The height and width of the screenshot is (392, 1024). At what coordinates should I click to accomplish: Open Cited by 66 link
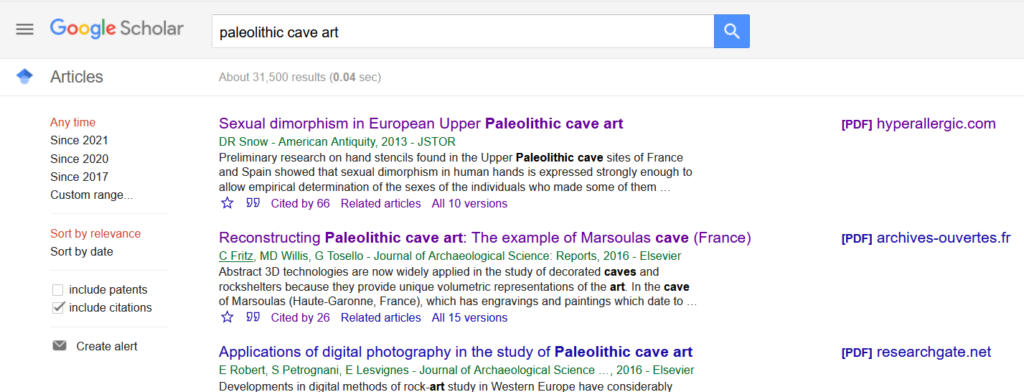[x=300, y=204]
